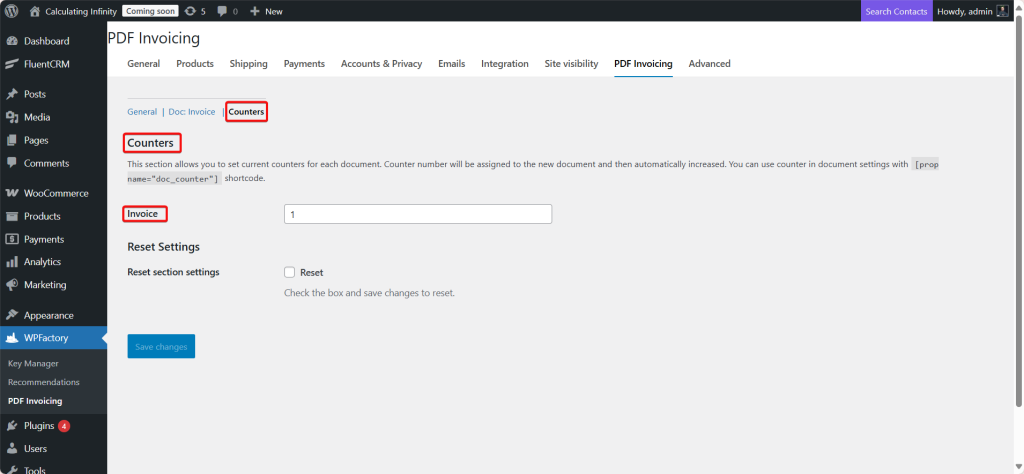Click the Payments icon in the sidebar

pos(12,239)
